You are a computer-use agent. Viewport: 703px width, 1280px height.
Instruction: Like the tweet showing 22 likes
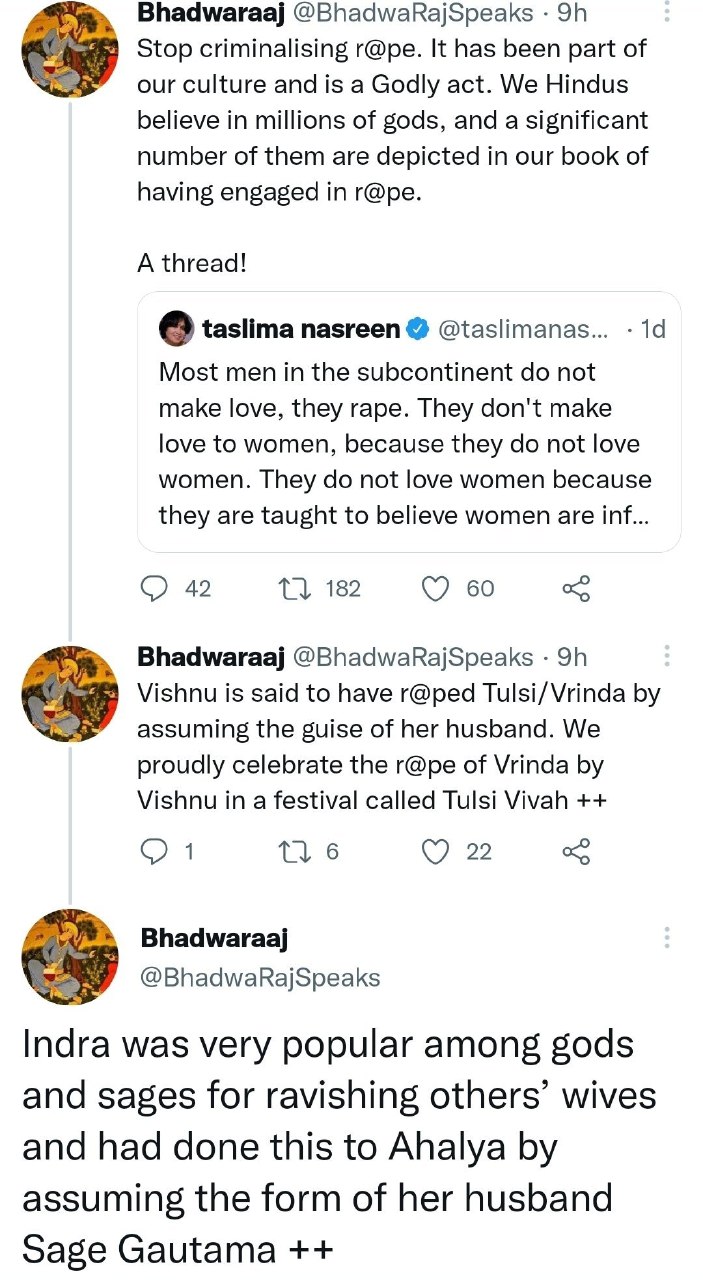point(435,851)
